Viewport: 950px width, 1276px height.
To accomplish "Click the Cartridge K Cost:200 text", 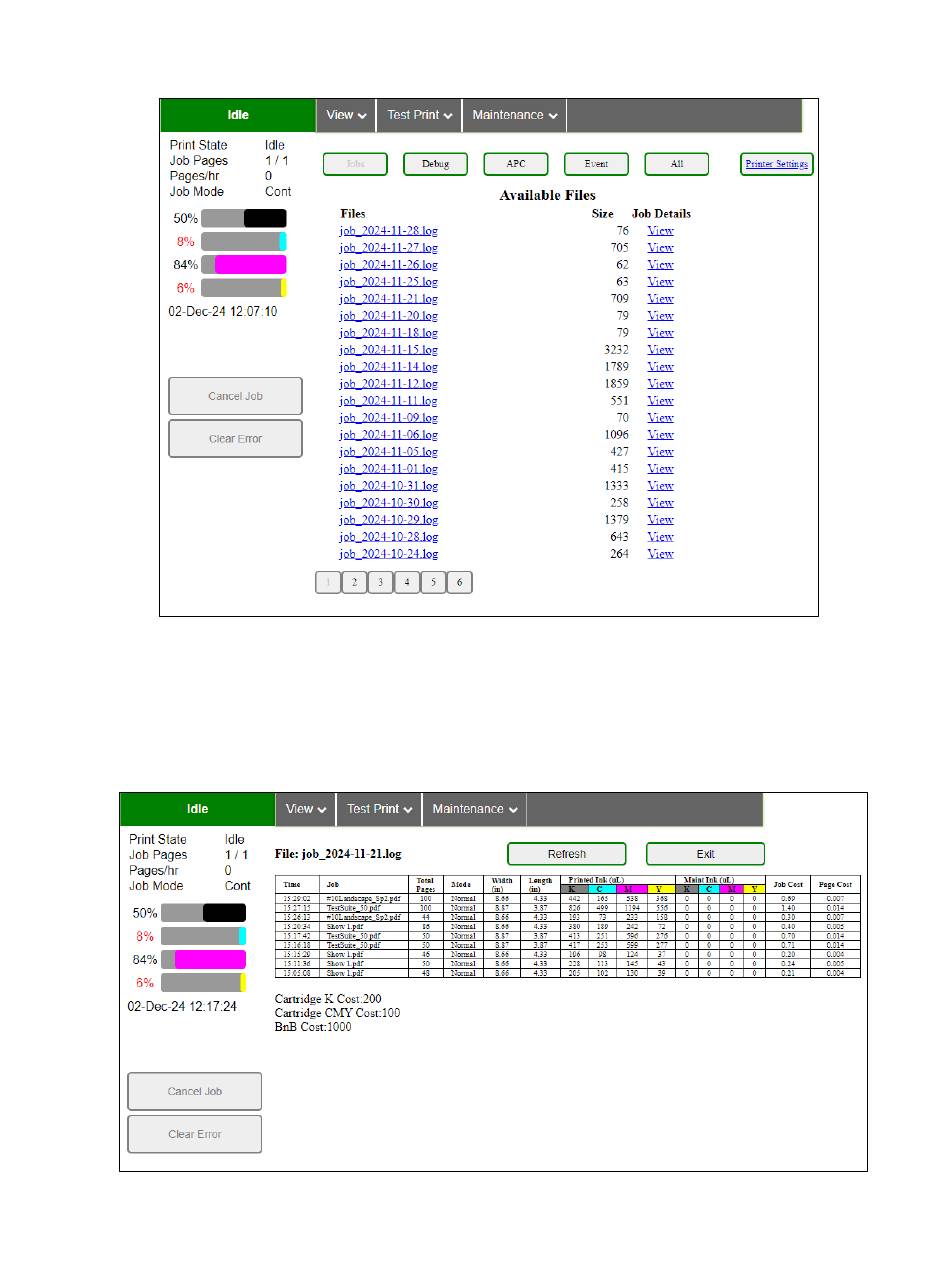I will pyautogui.click(x=328, y=999).
